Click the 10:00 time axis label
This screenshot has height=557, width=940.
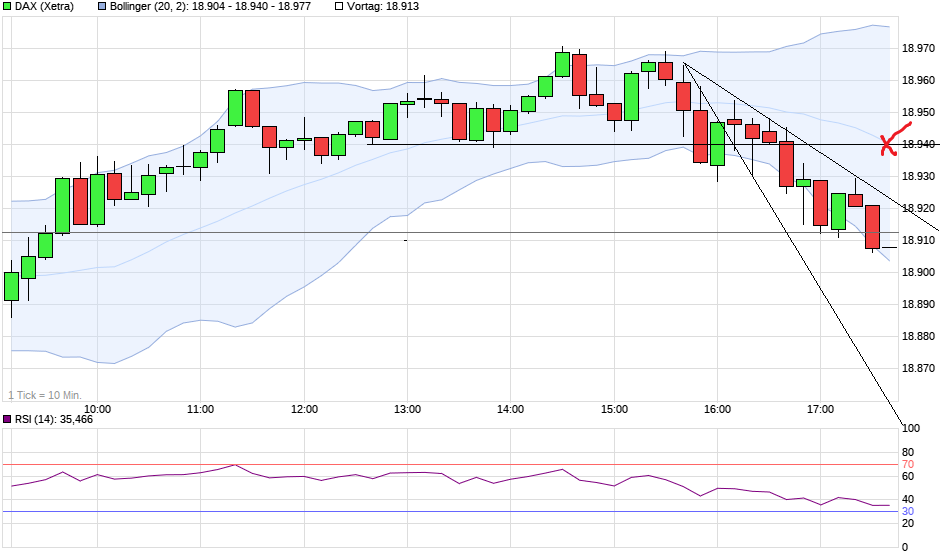tap(97, 409)
